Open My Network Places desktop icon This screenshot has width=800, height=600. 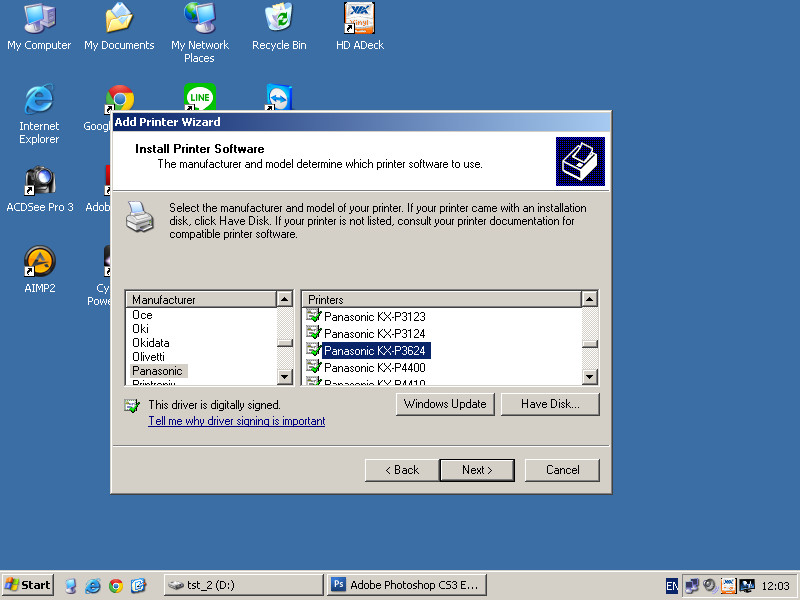pos(199,33)
